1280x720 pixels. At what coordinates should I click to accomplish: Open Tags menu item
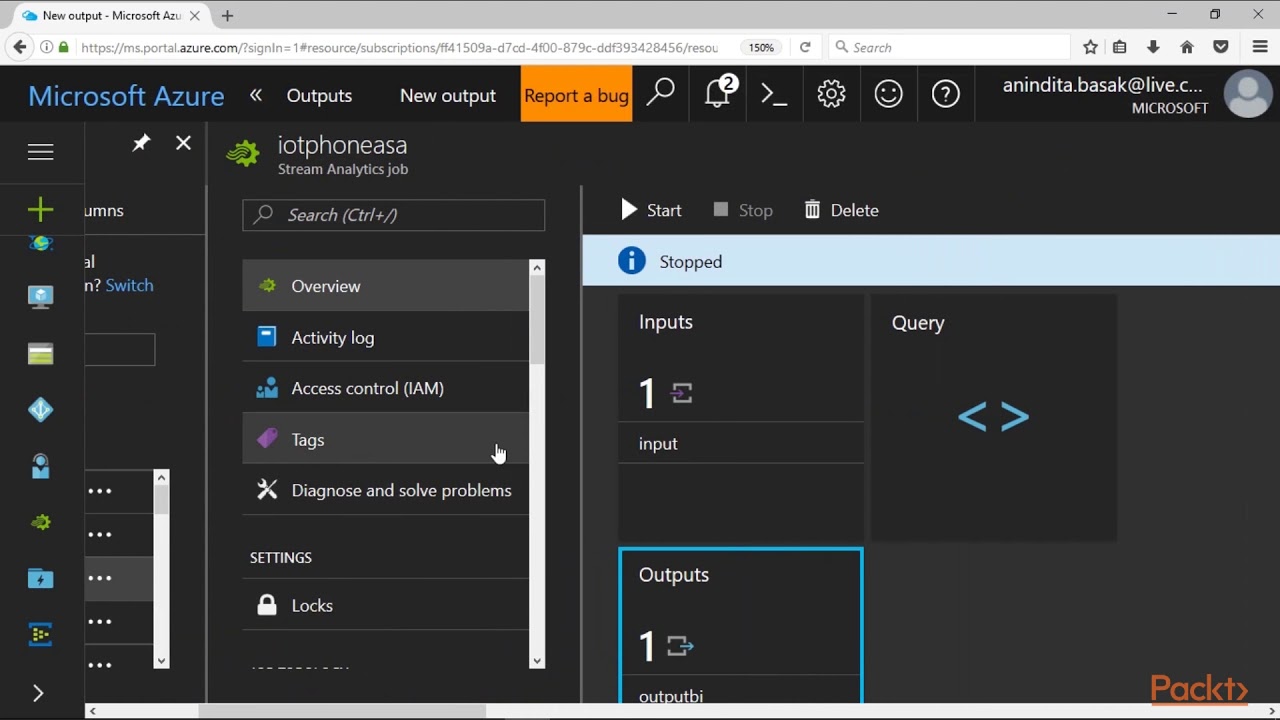pos(385,439)
